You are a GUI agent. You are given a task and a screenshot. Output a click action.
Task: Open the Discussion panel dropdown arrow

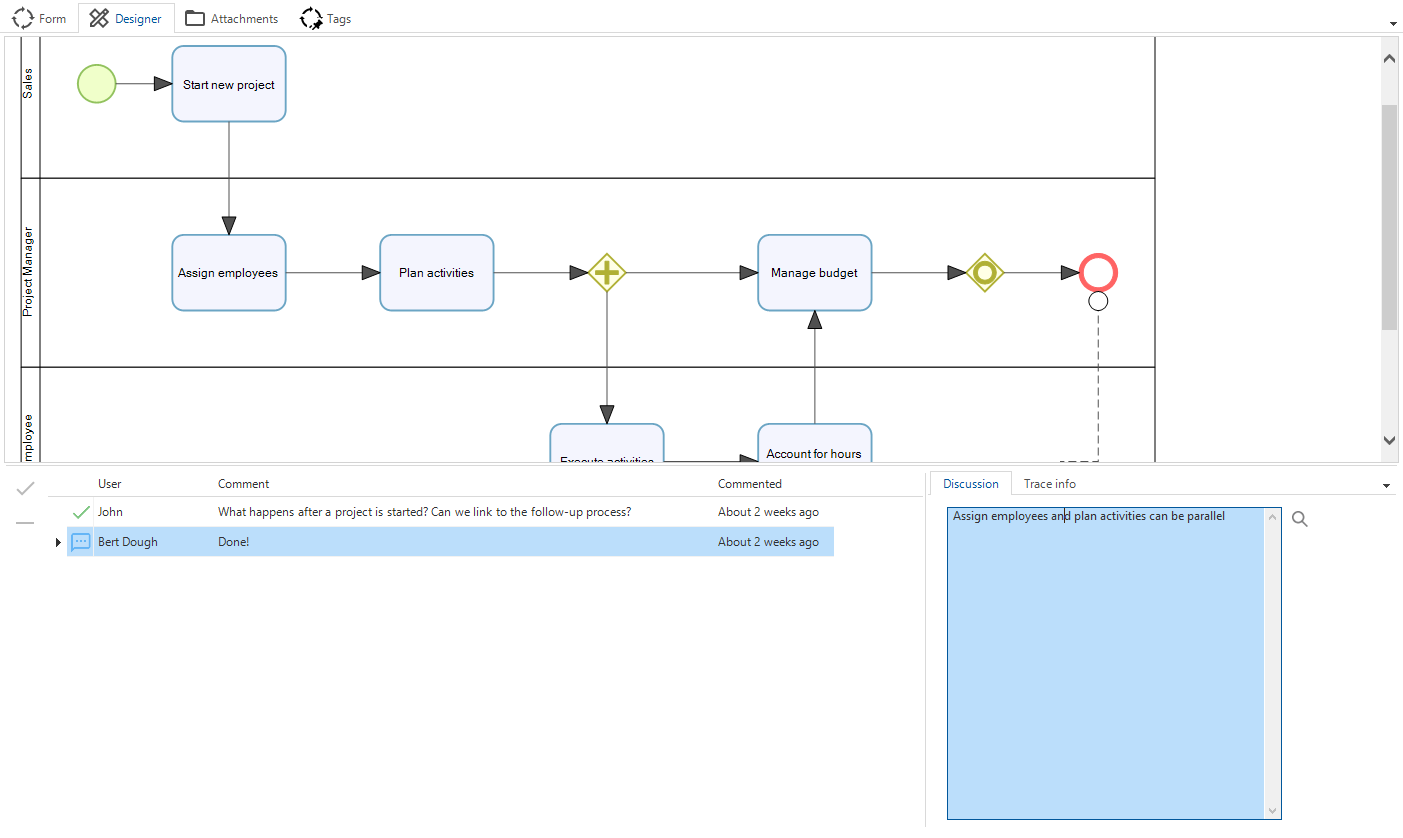1387,486
